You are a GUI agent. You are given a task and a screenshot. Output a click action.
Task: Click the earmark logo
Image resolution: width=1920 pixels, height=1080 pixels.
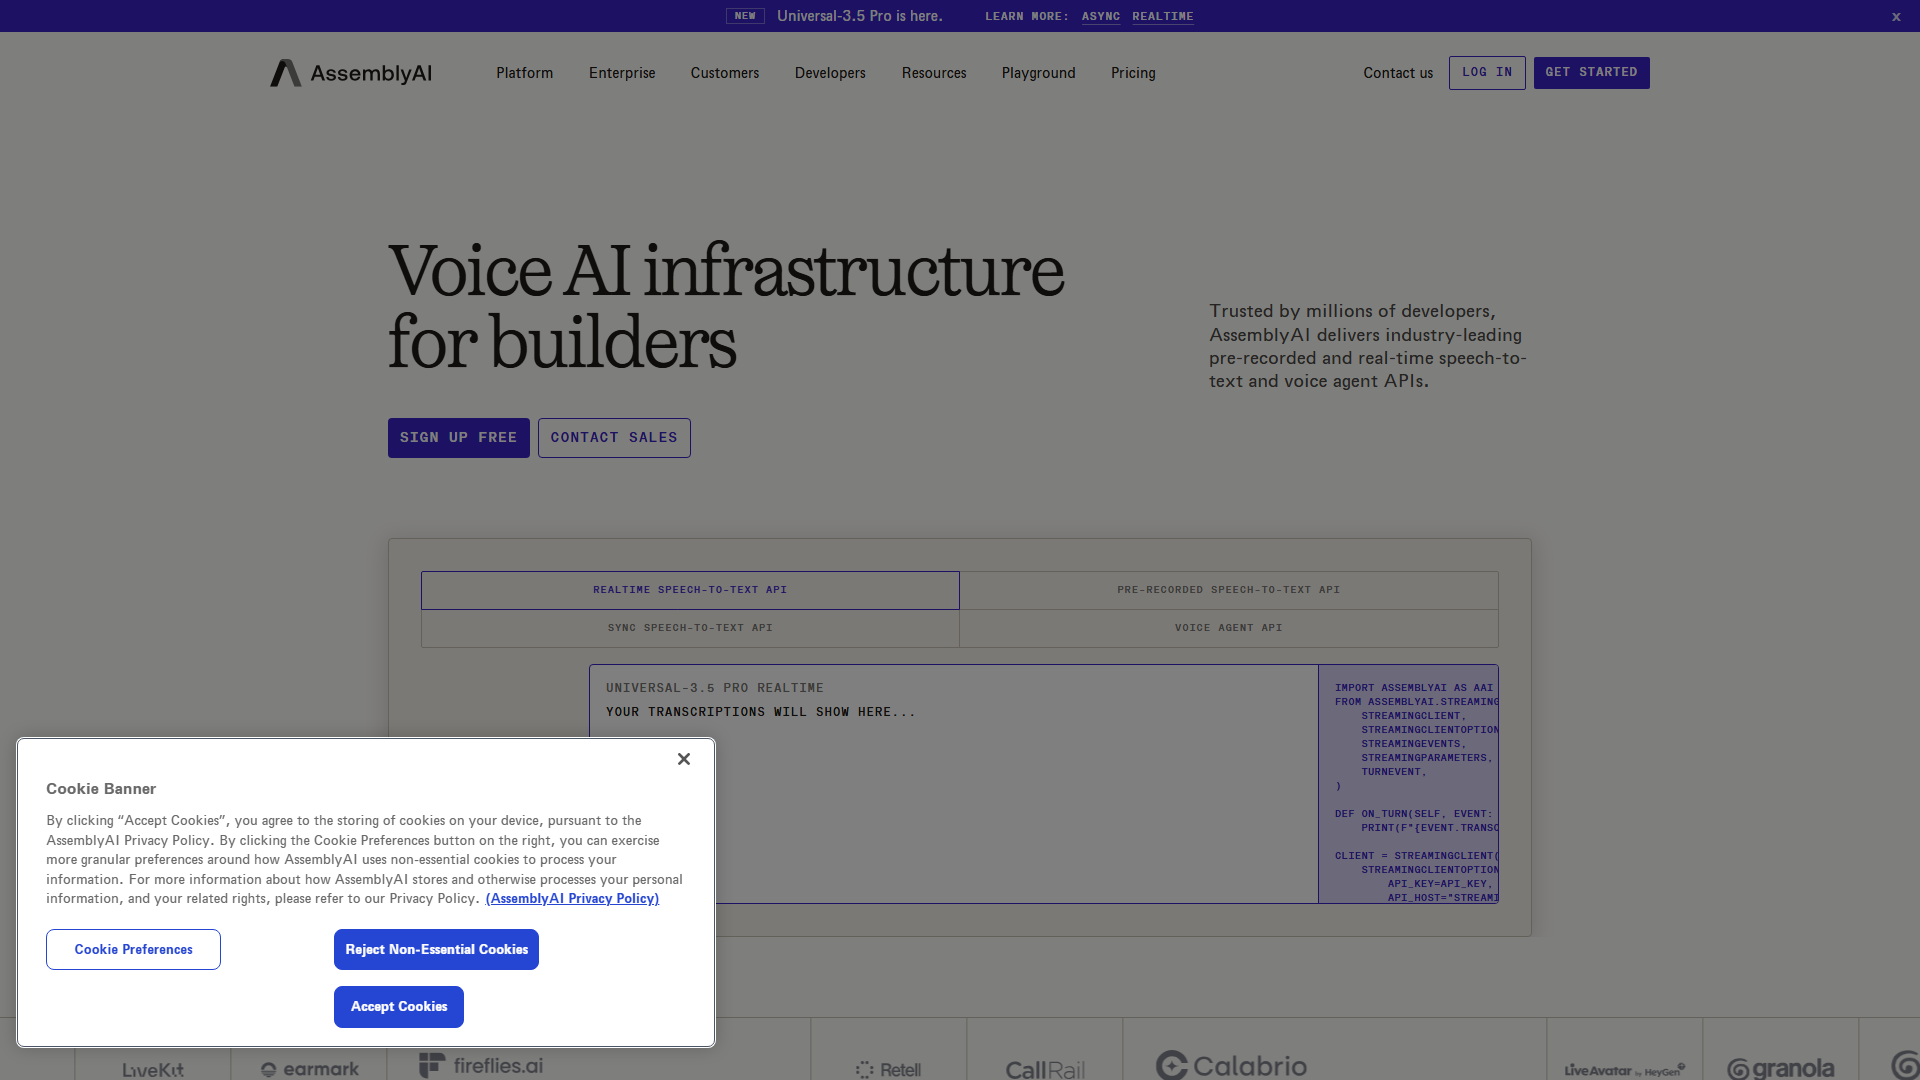click(309, 1069)
